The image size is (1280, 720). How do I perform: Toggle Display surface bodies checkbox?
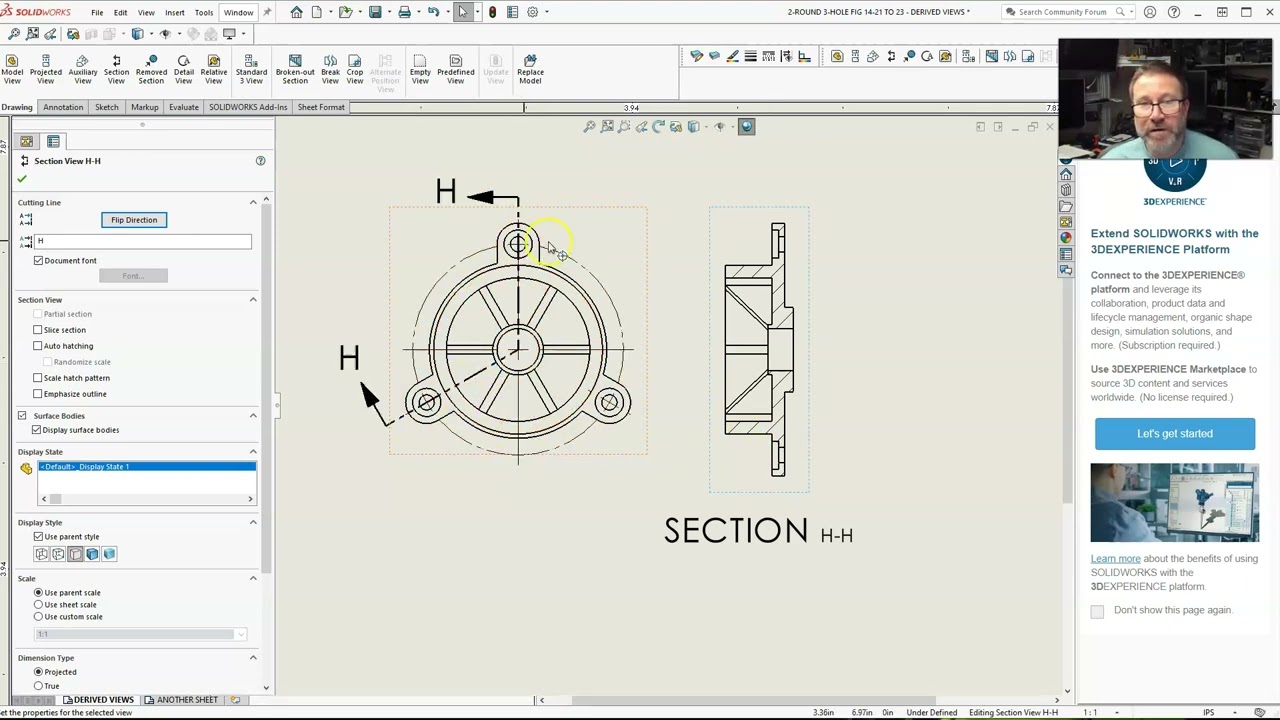click(37, 430)
